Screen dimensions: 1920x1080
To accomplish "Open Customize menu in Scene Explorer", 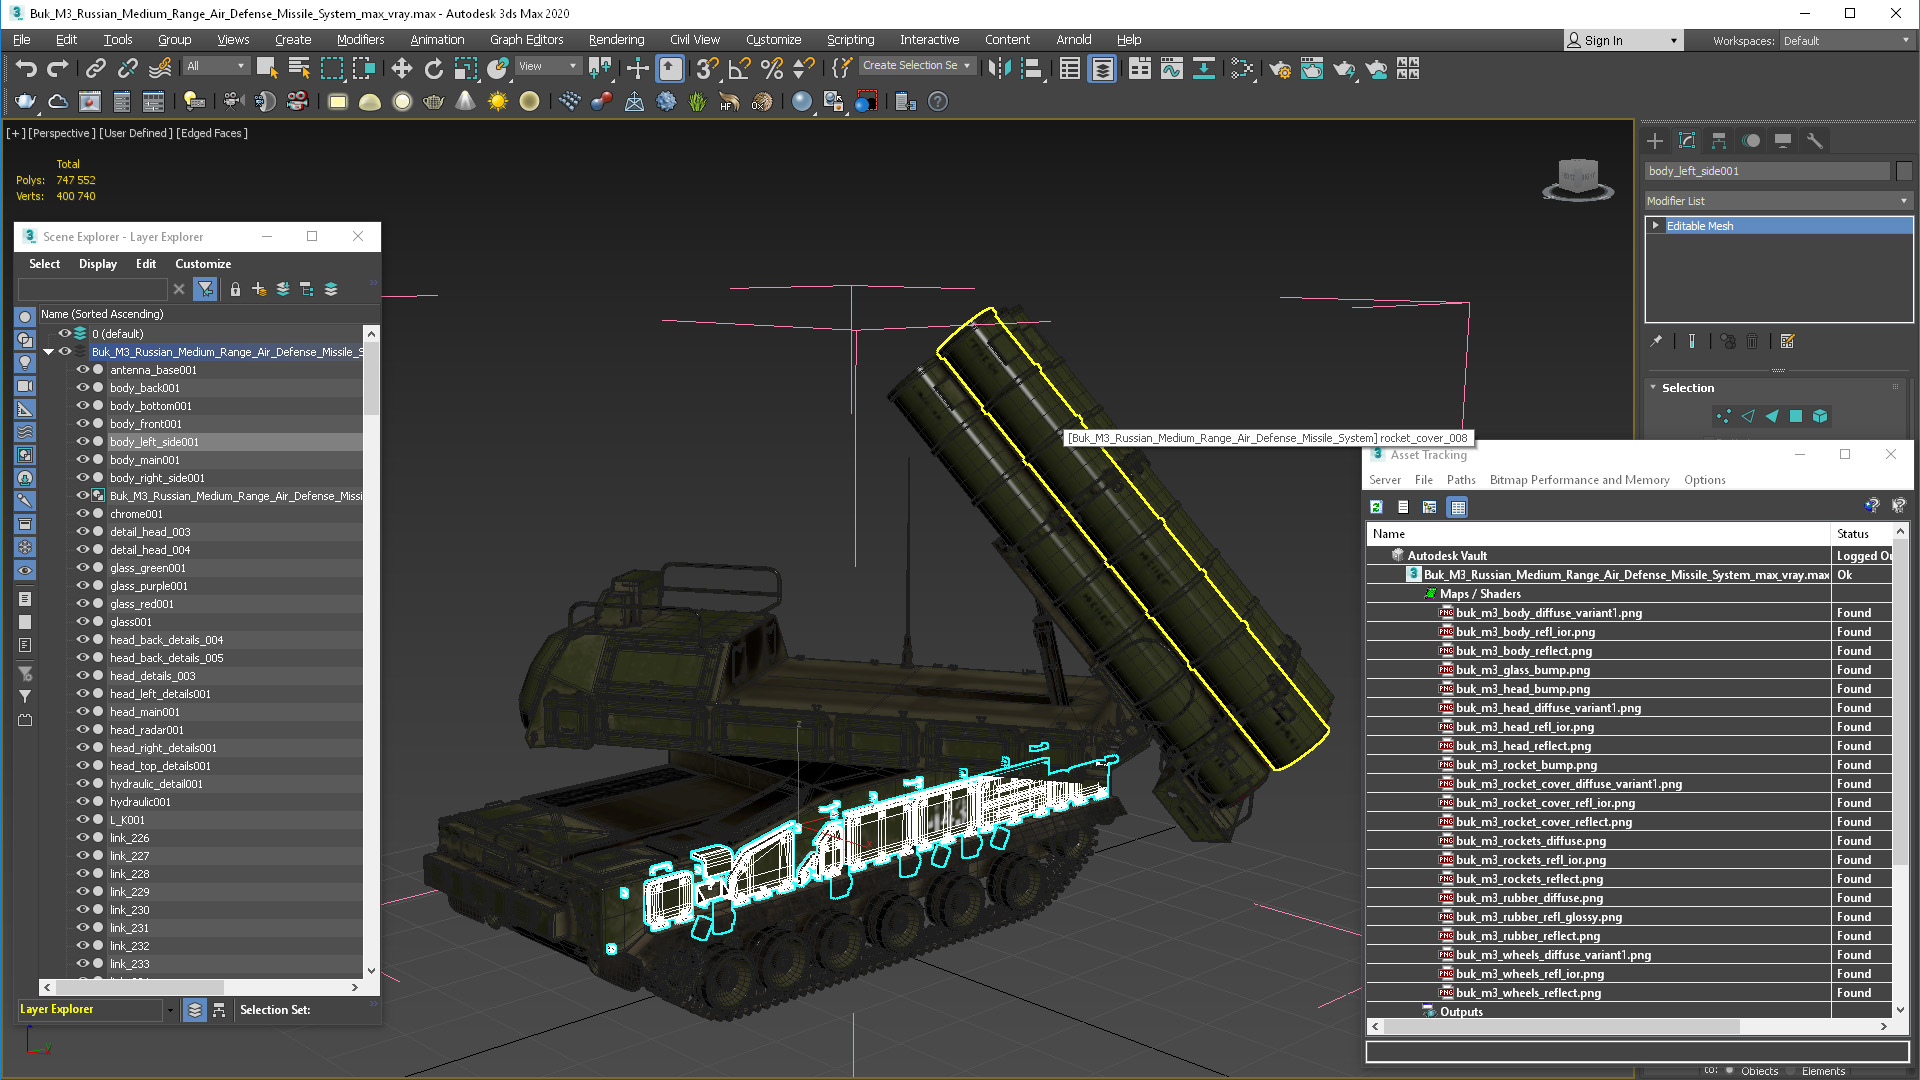I will 203,264.
